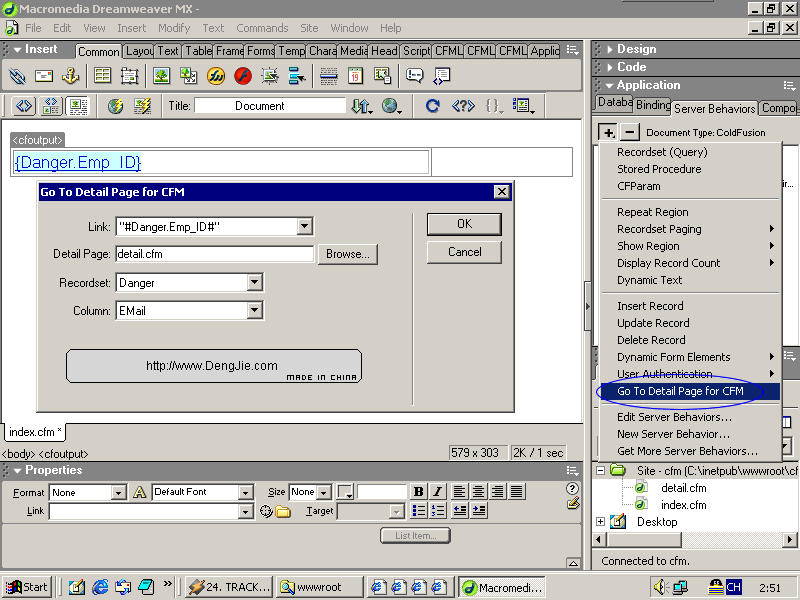The width and height of the screenshot is (800, 600).
Task: Open the Size dropdown in Properties
Action: click(x=323, y=493)
